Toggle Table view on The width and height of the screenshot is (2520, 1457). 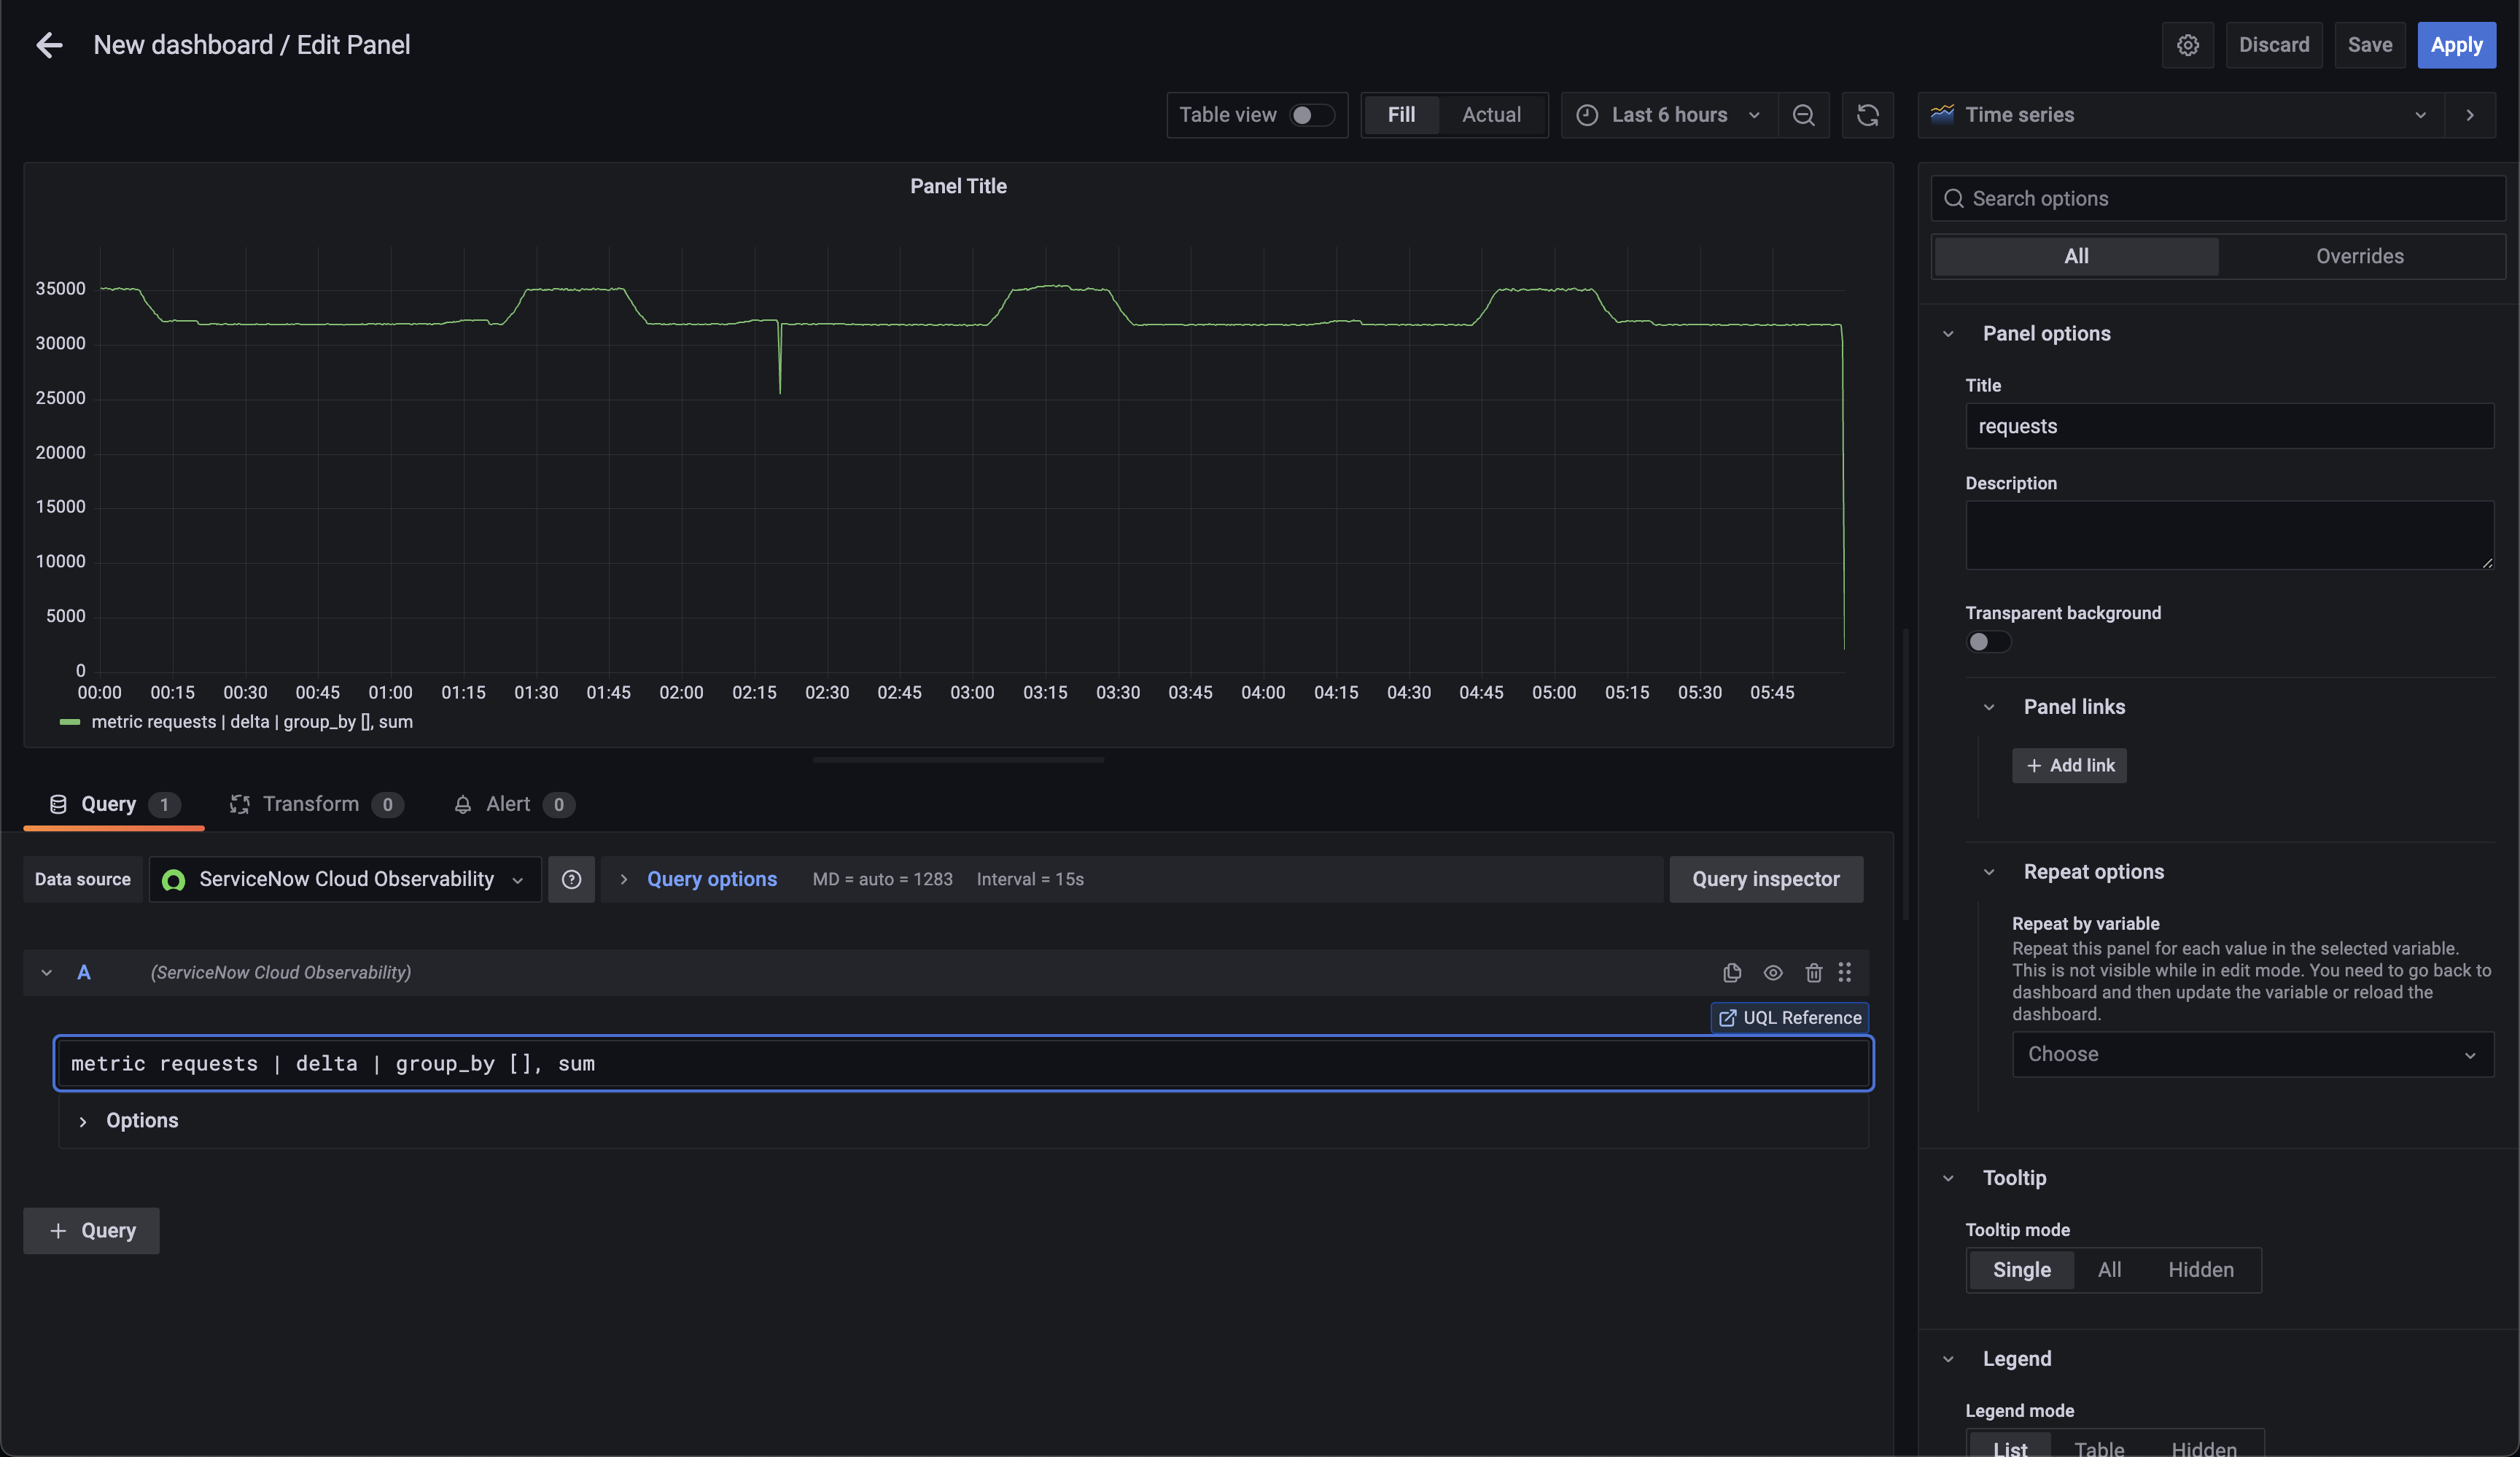click(1312, 115)
